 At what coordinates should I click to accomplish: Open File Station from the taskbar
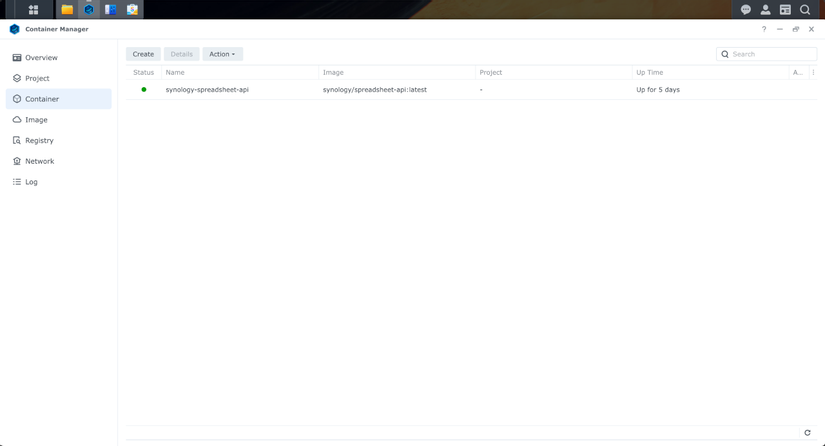tap(67, 9)
